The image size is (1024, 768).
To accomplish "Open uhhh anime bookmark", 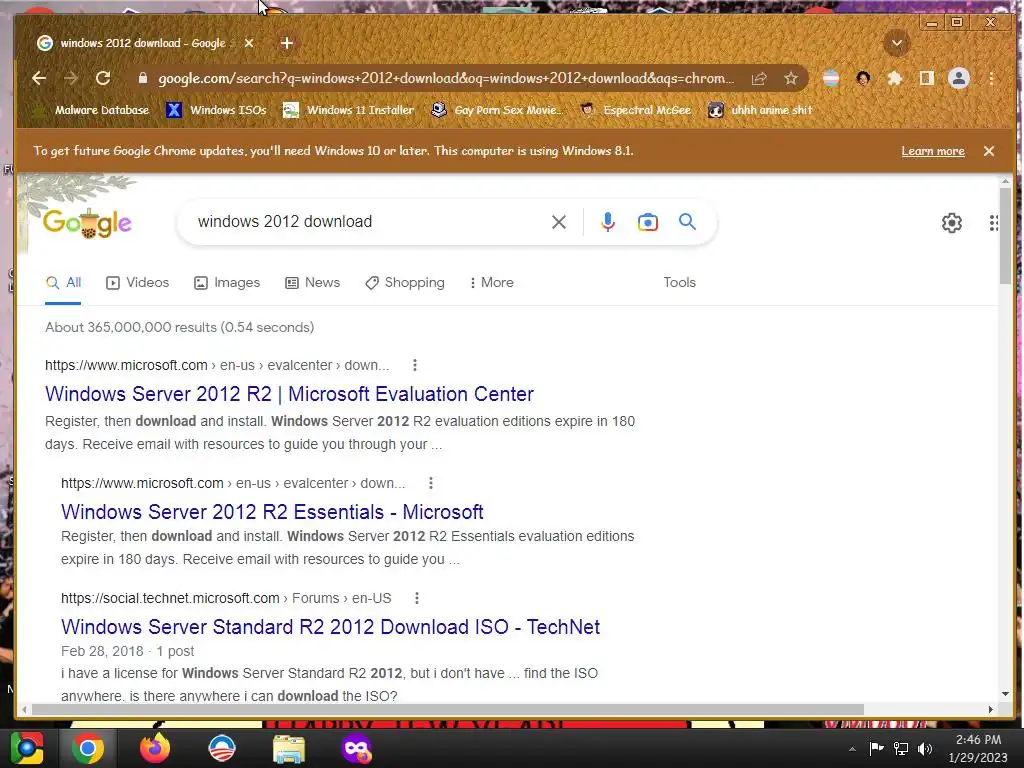I will [x=760, y=110].
